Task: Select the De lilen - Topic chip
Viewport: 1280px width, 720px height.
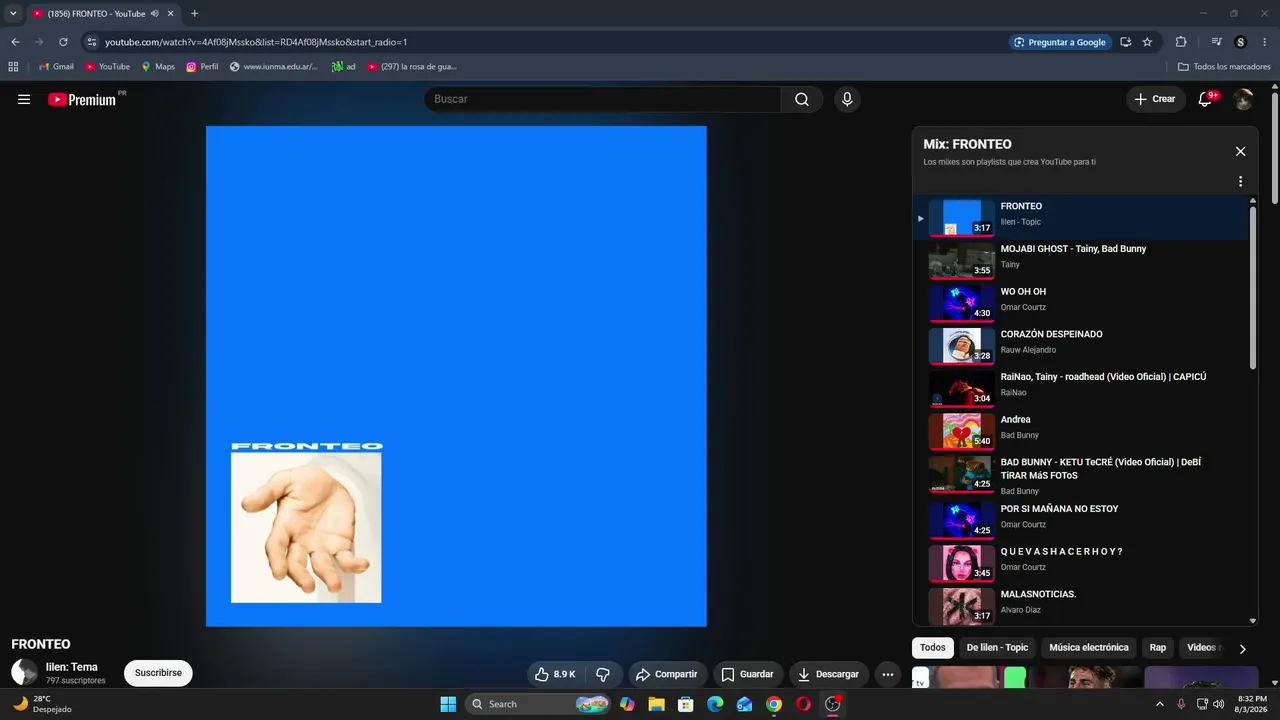Action: pyautogui.click(x=997, y=648)
